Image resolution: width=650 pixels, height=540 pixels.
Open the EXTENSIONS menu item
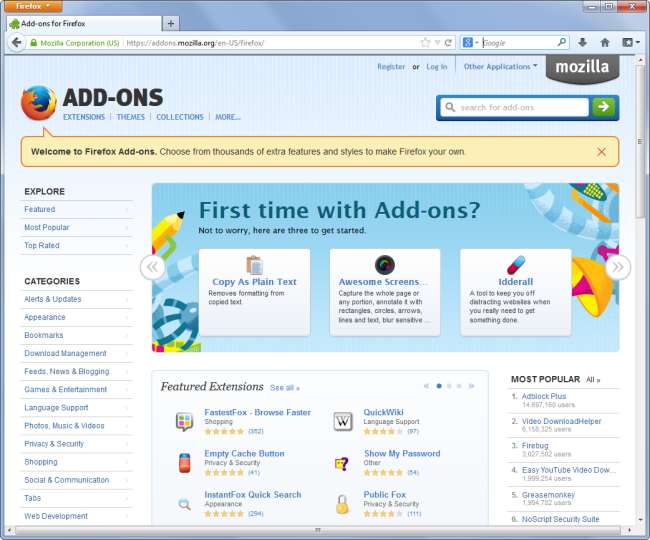point(84,117)
